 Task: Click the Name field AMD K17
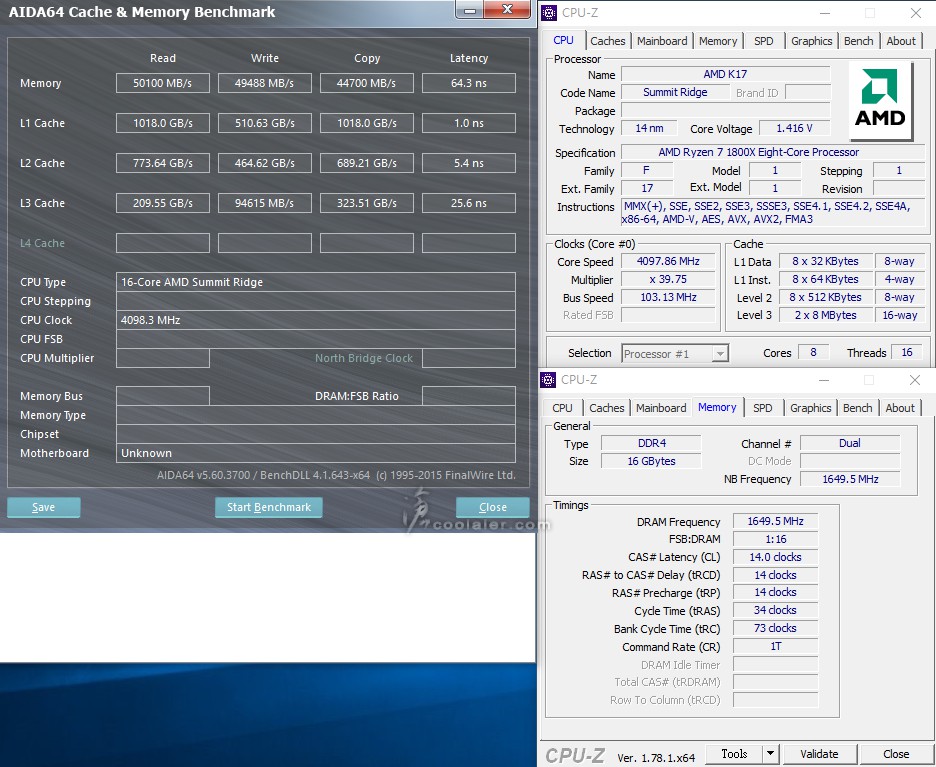(x=725, y=74)
